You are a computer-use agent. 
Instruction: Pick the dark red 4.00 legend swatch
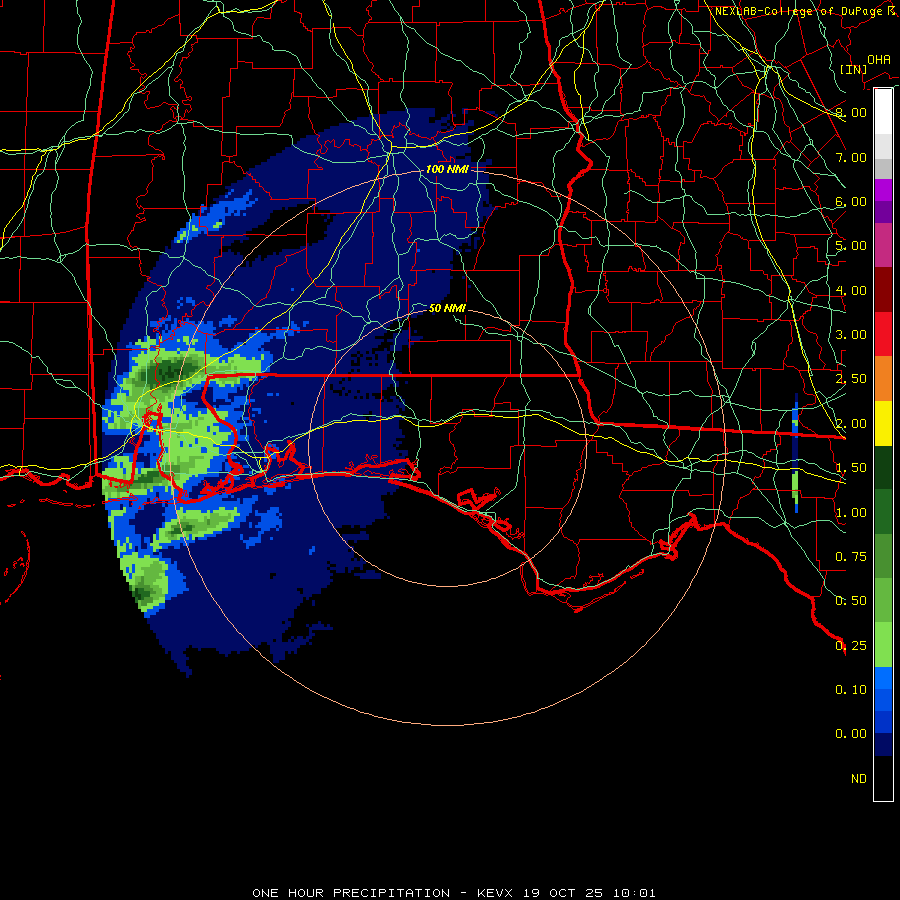pyautogui.click(x=883, y=289)
